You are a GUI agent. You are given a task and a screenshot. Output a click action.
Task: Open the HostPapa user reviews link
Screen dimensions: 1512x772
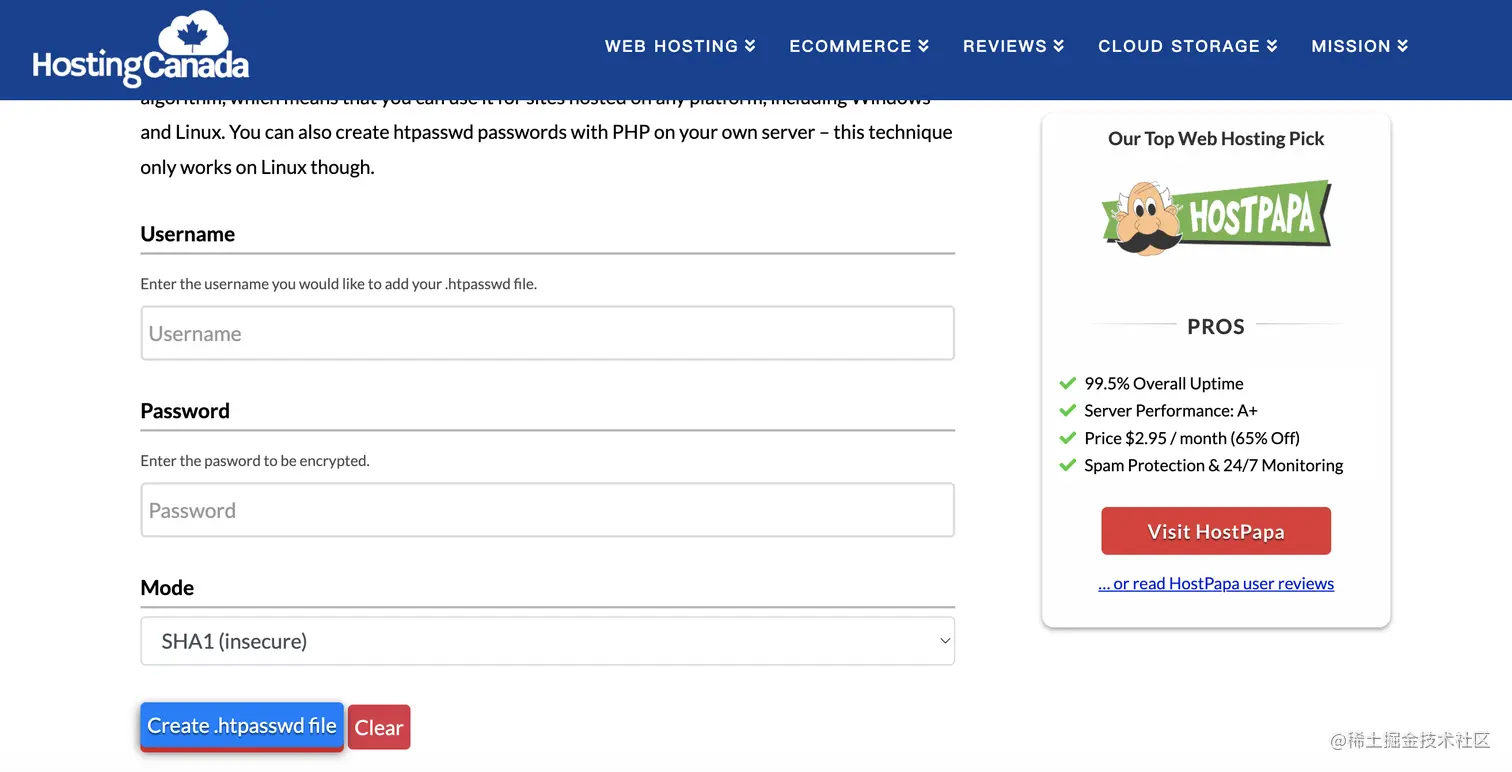[1215, 583]
